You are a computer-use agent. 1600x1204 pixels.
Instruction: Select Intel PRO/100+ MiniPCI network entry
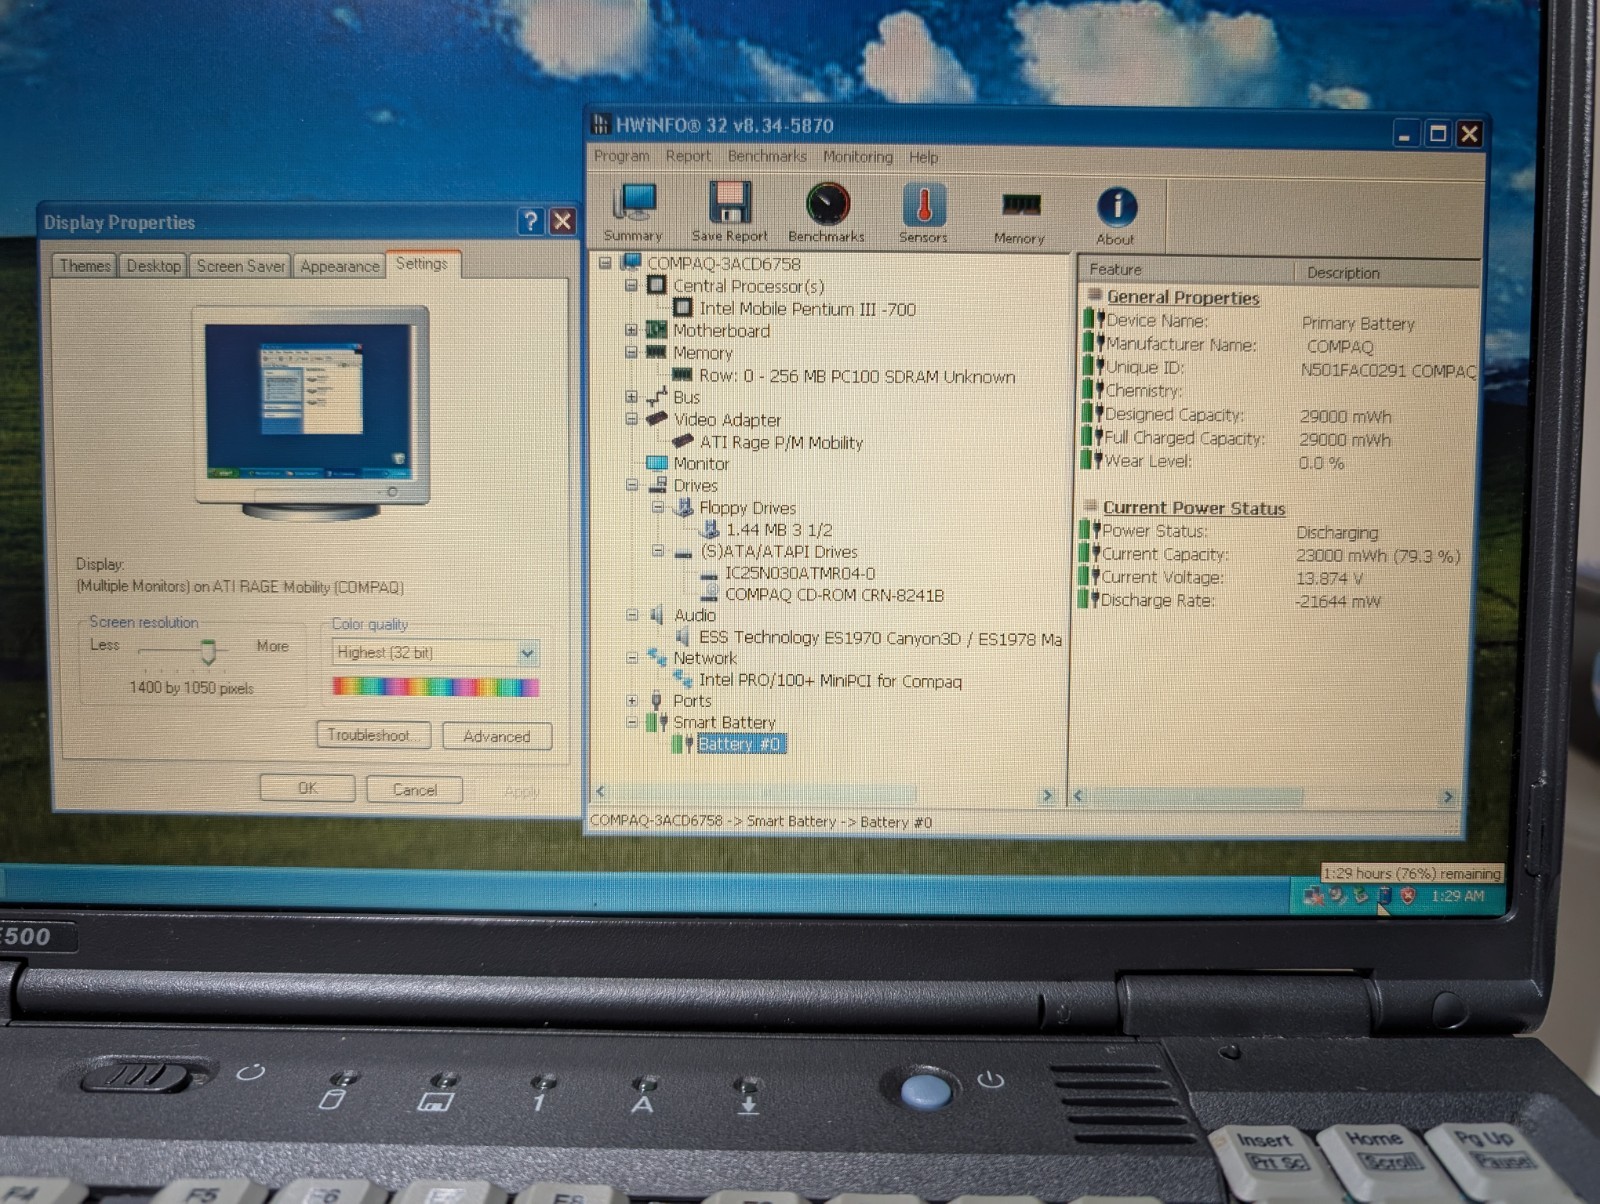coord(830,681)
